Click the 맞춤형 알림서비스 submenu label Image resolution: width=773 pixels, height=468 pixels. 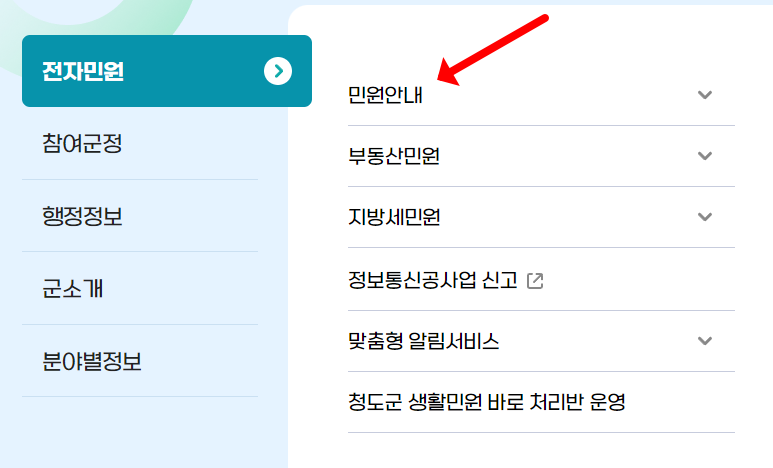click(423, 341)
